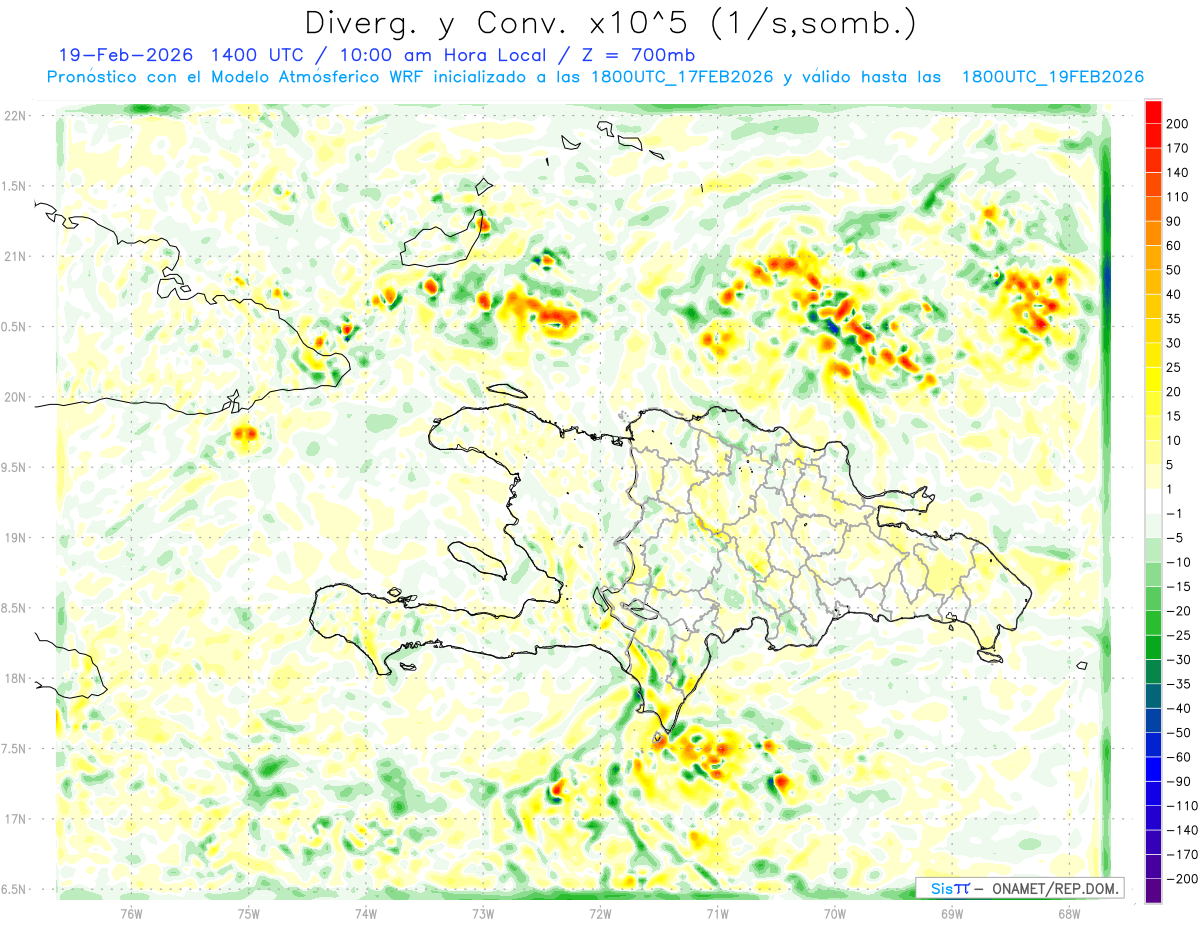This screenshot has width=1200, height=927.
Task: Click the "76W" longitude label
Action: [x=131, y=913]
